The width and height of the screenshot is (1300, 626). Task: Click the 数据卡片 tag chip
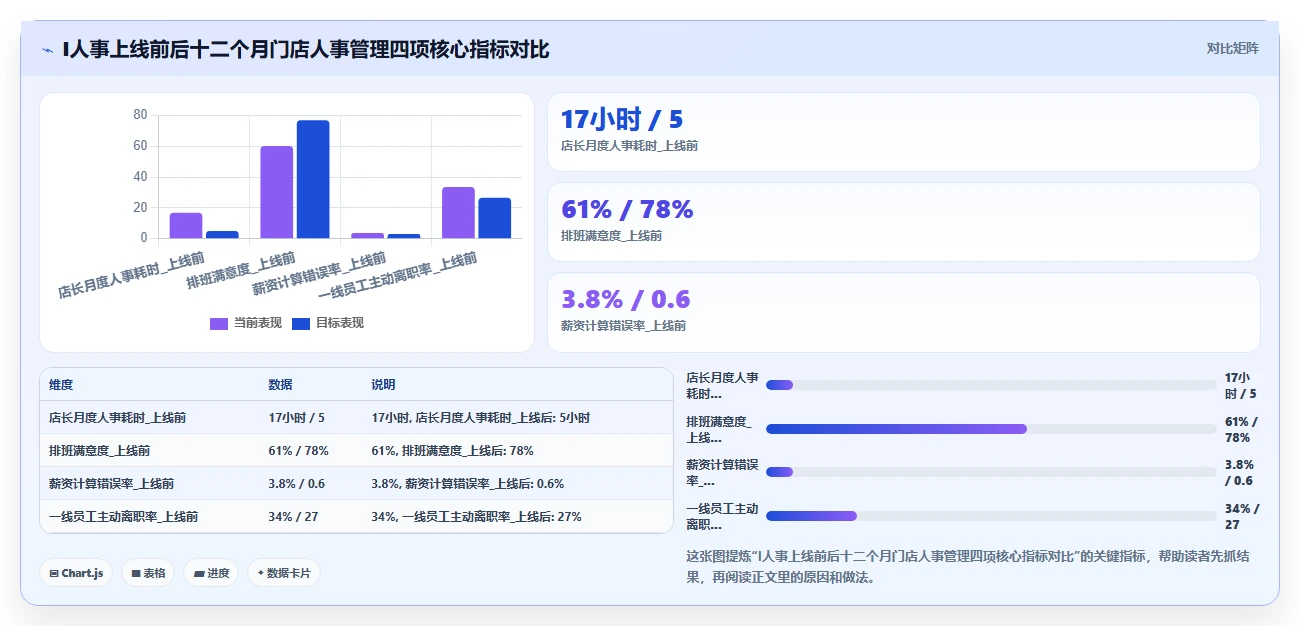pyautogui.click(x=284, y=573)
